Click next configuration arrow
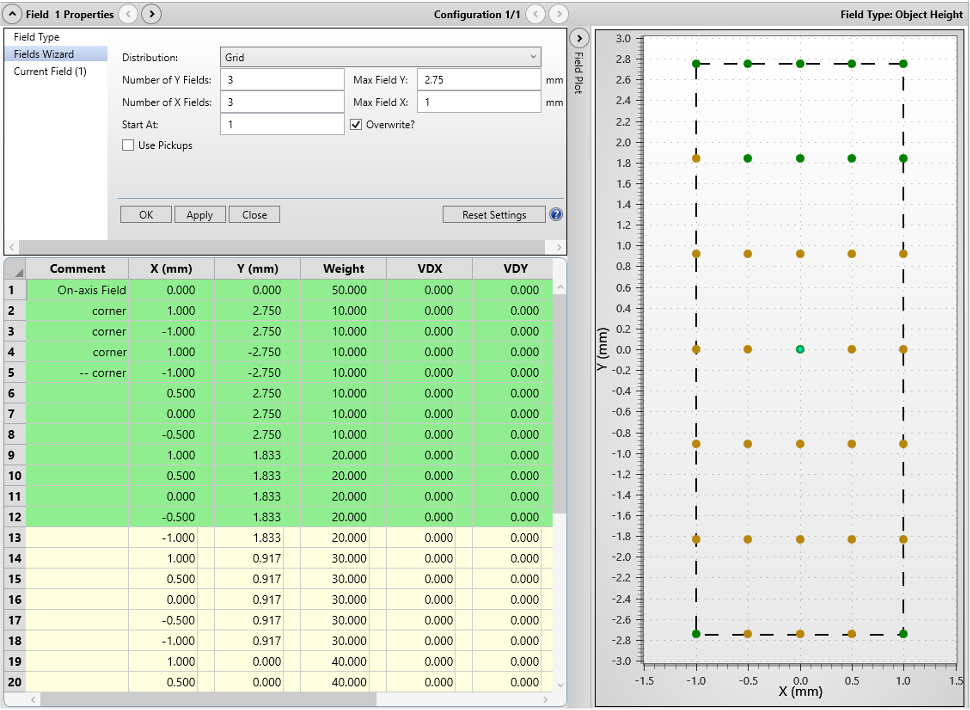 coord(559,14)
